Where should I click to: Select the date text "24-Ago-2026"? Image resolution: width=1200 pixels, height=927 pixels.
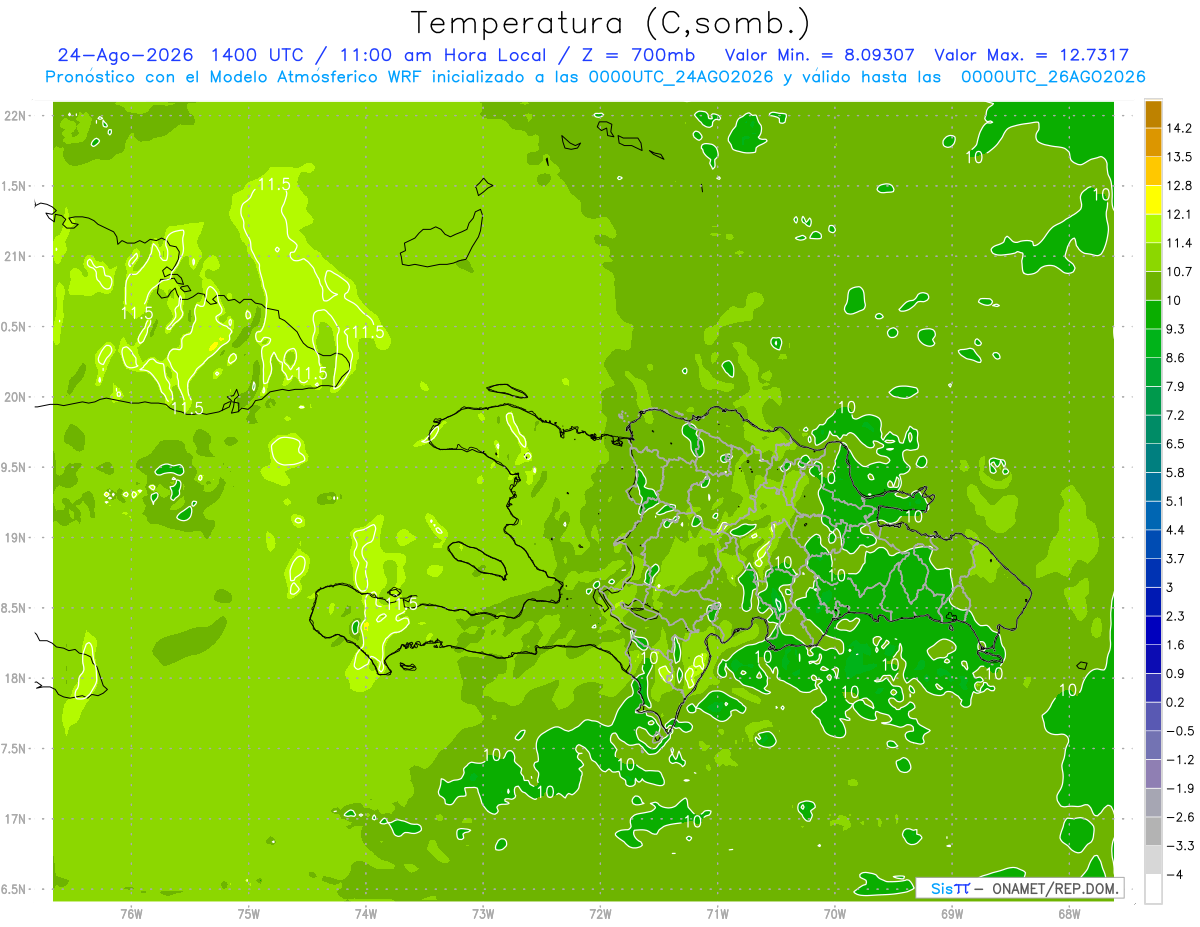point(127,55)
